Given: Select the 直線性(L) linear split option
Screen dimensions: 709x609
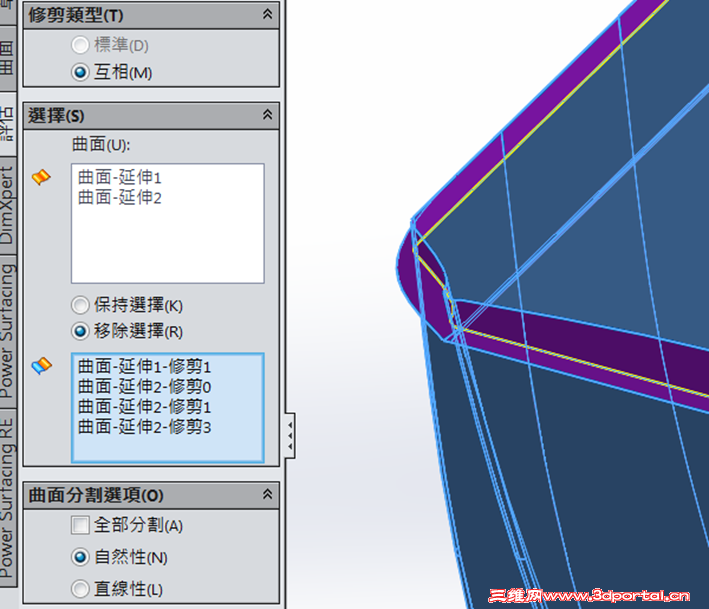Looking at the screenshot, I should pyautogui.click(x=80, y=589).
